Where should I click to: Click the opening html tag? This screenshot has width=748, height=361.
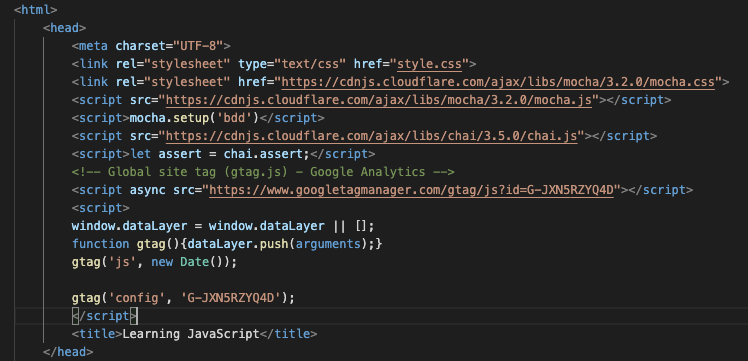(36, 10)
